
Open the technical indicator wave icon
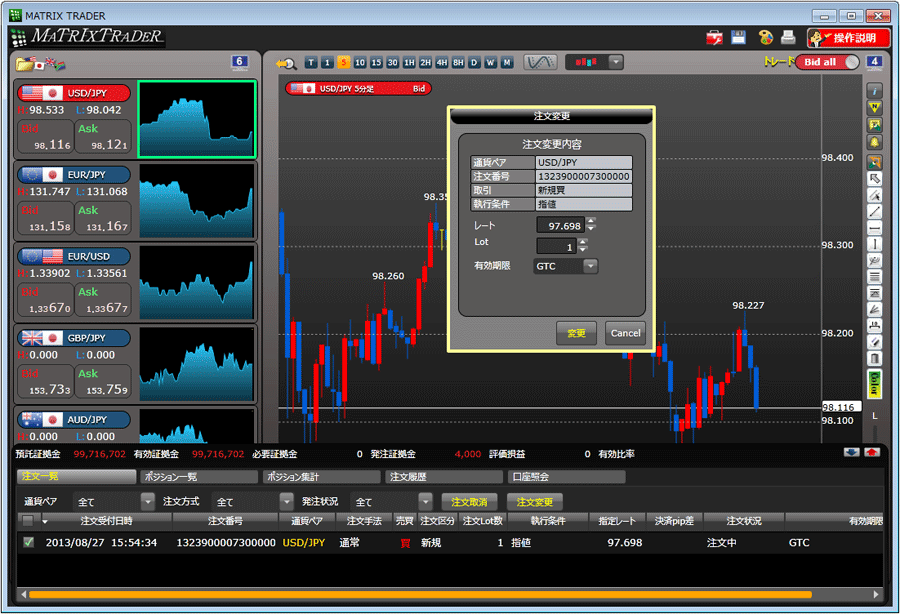pos(540,62)
